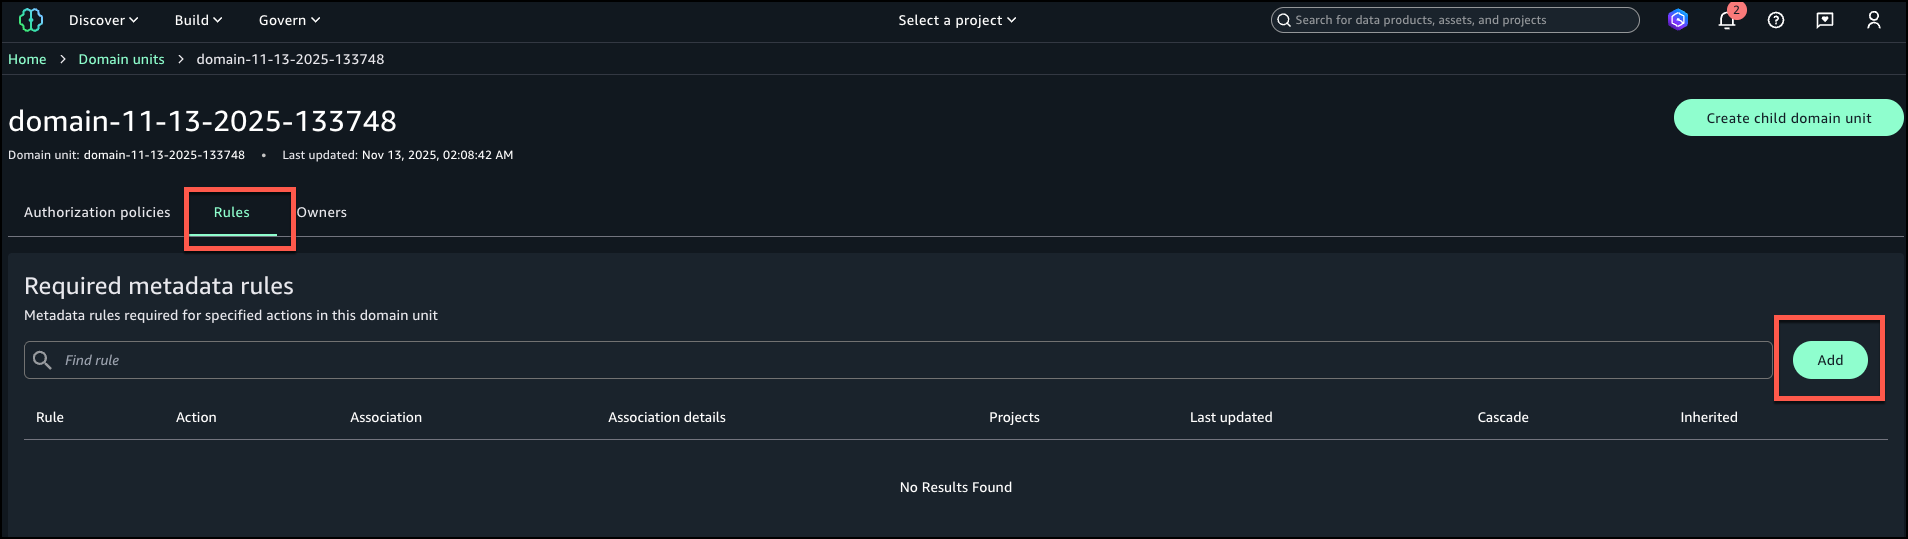Screen dimensions: 1908x539
Task: Select the Rules tab
Action: 232,212
